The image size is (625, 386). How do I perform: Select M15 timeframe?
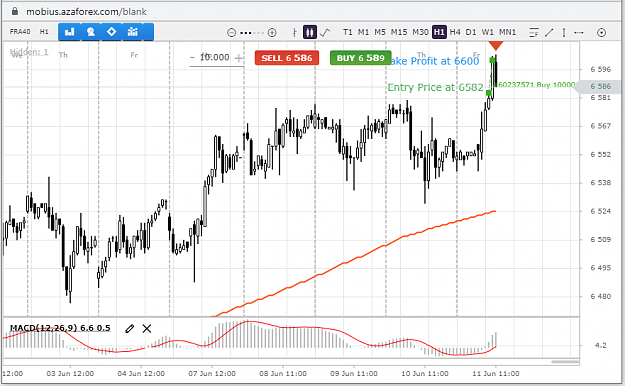tap(399, 32)
